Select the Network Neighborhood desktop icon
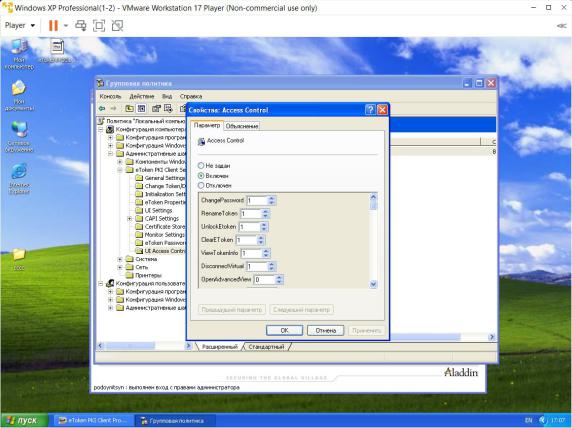 (19, 137)
